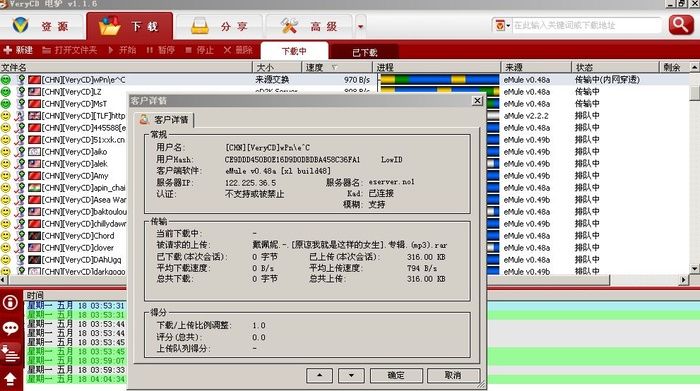Click 打开文件夹 (Open folder) in toolbar
Image resolution: width=700 pixels, height=391 pixels.
coord(70,50)
